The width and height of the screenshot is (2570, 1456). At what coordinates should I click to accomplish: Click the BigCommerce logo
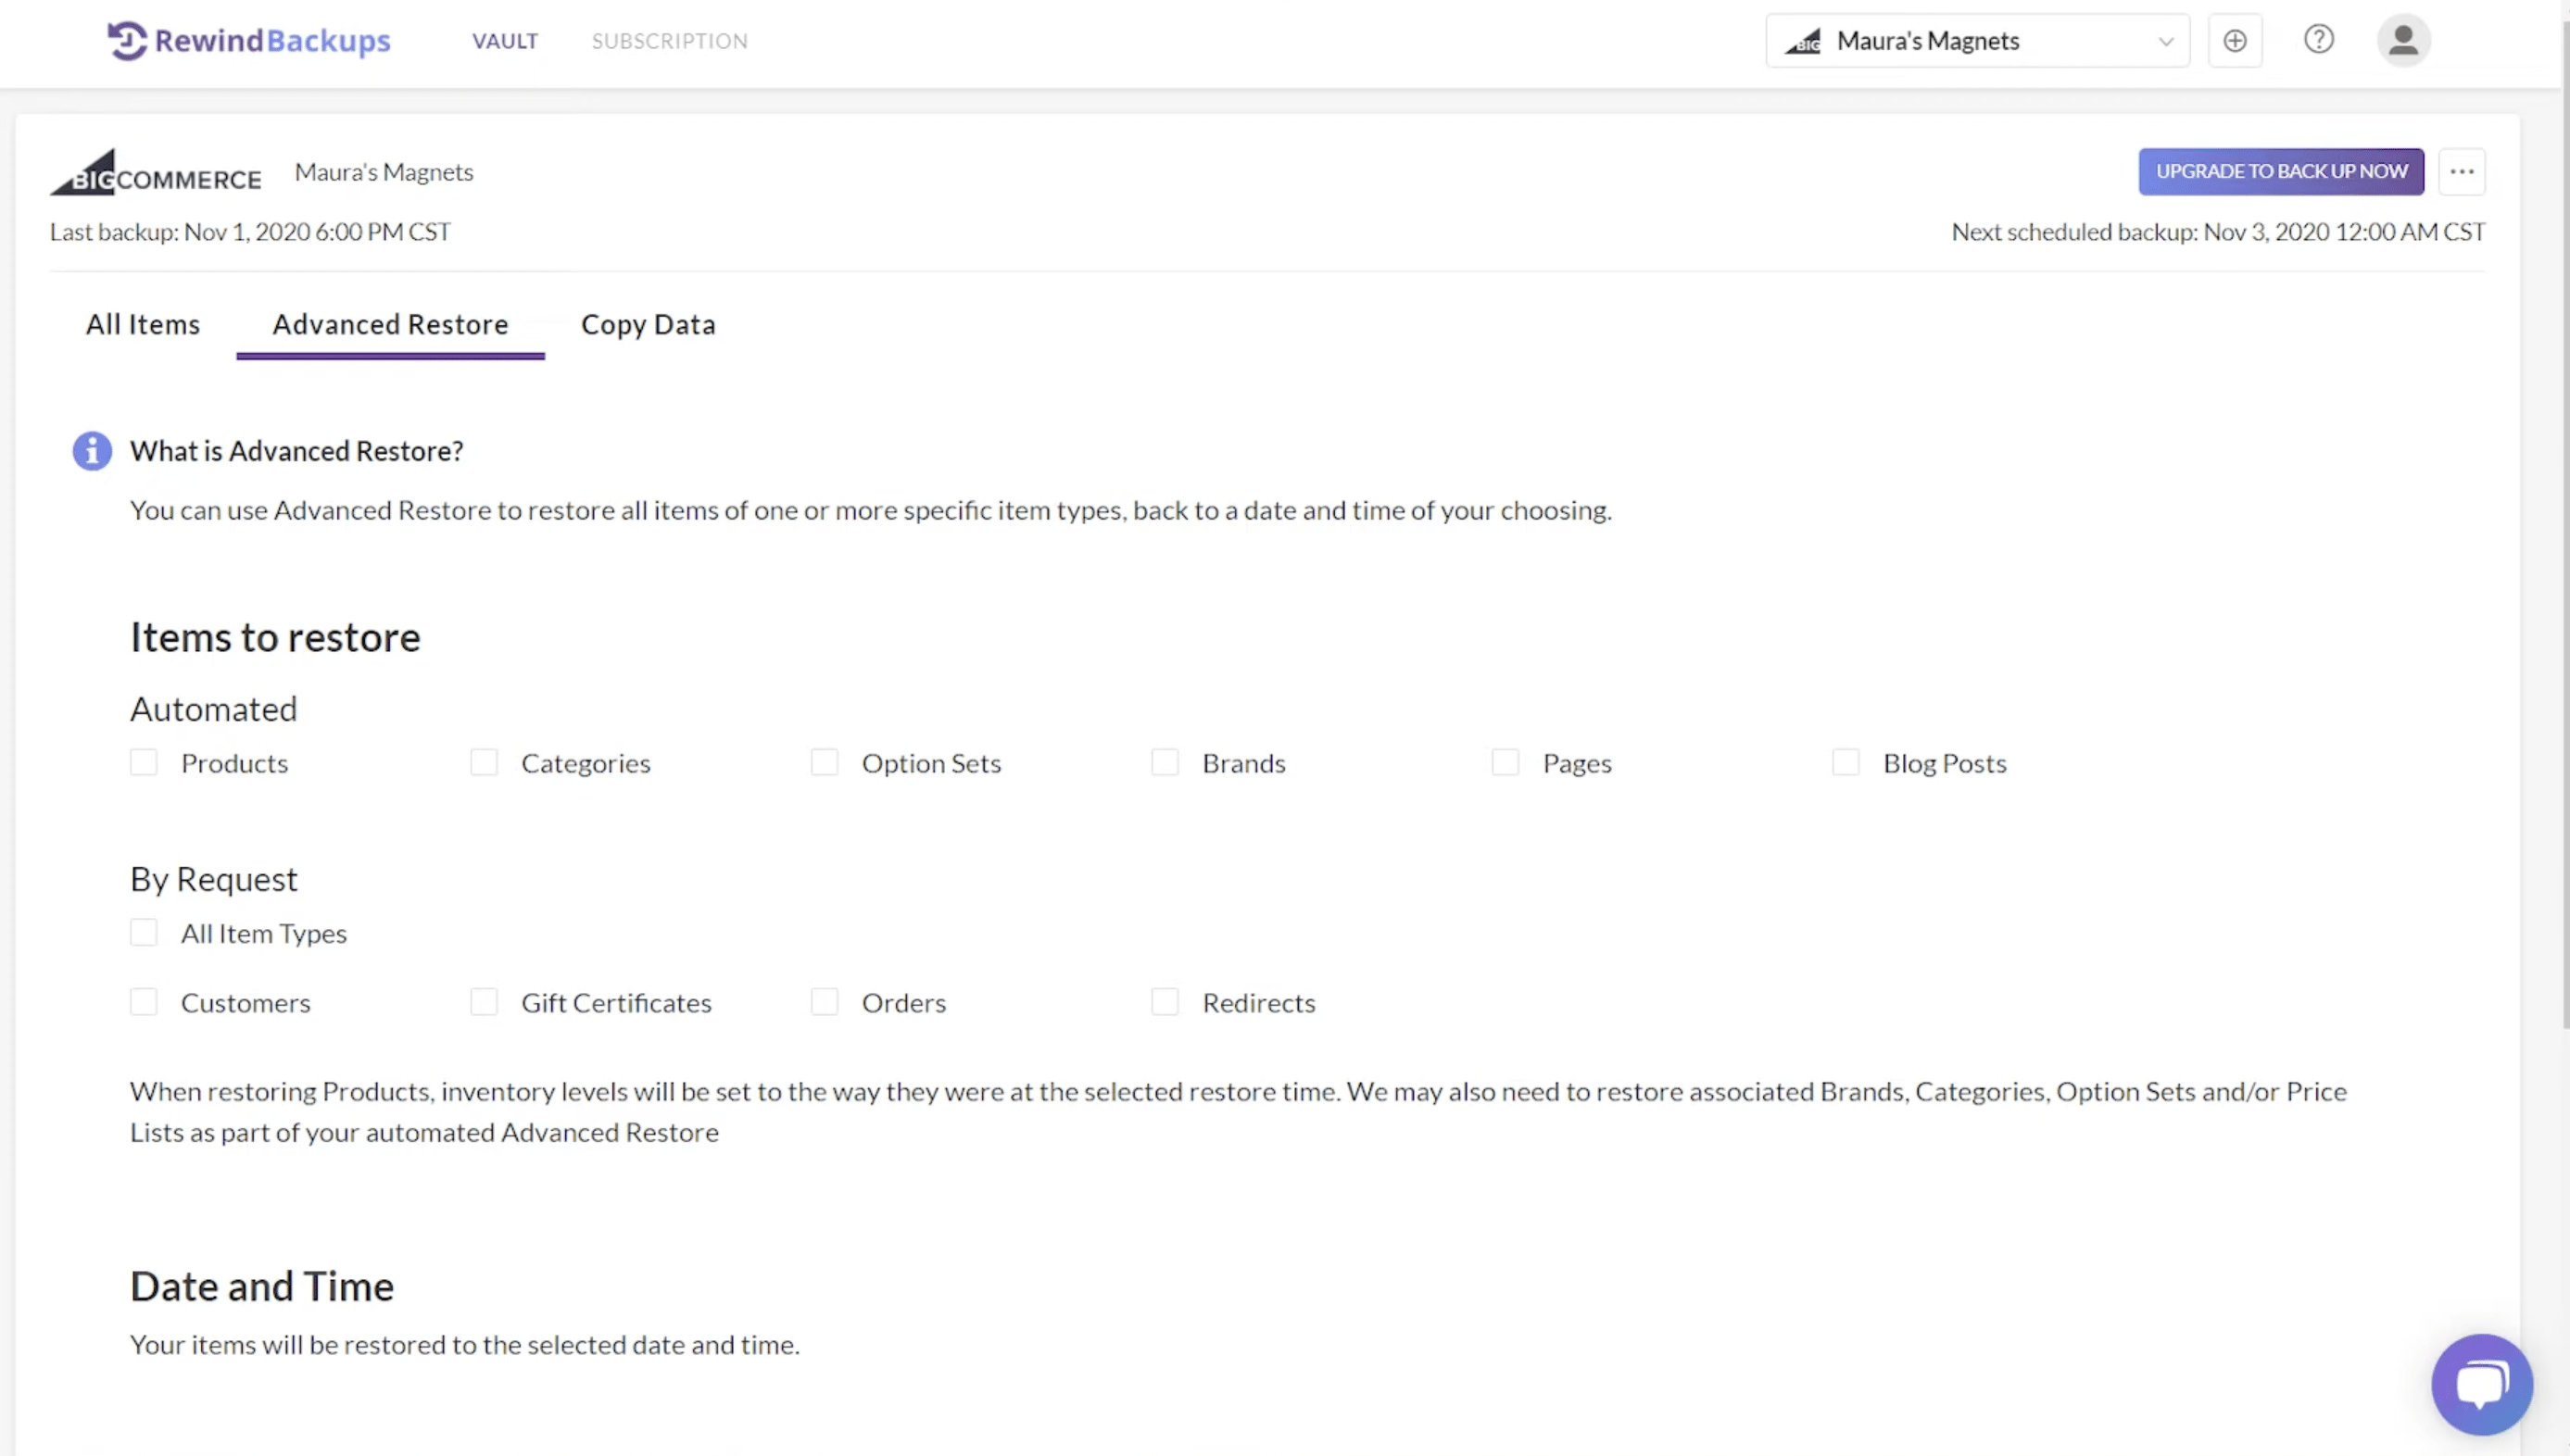pos(156,172)
